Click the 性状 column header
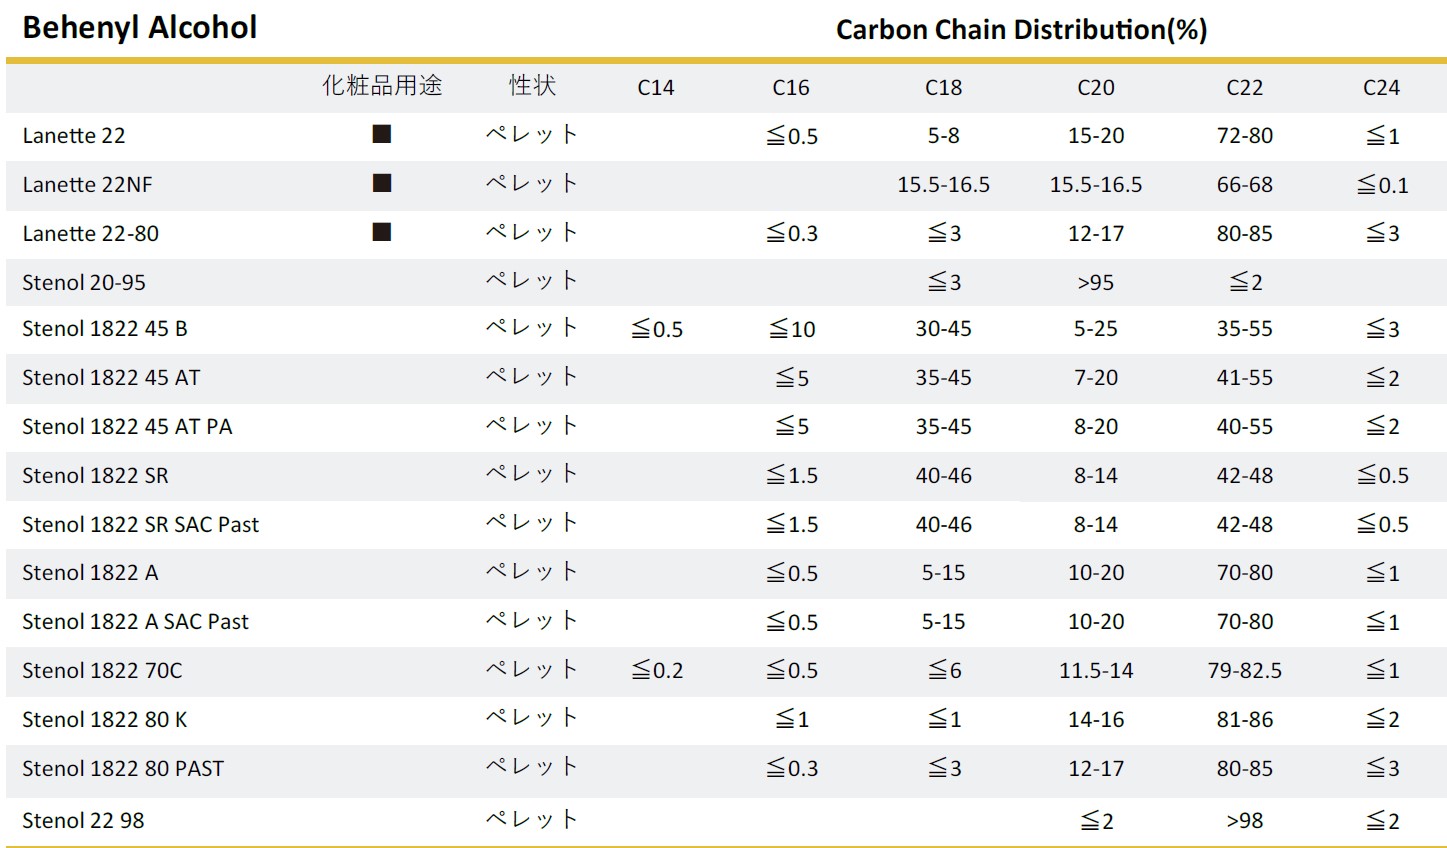Image resolution: width=1447 pixels, height=848 pixels. tap(532, 86)
